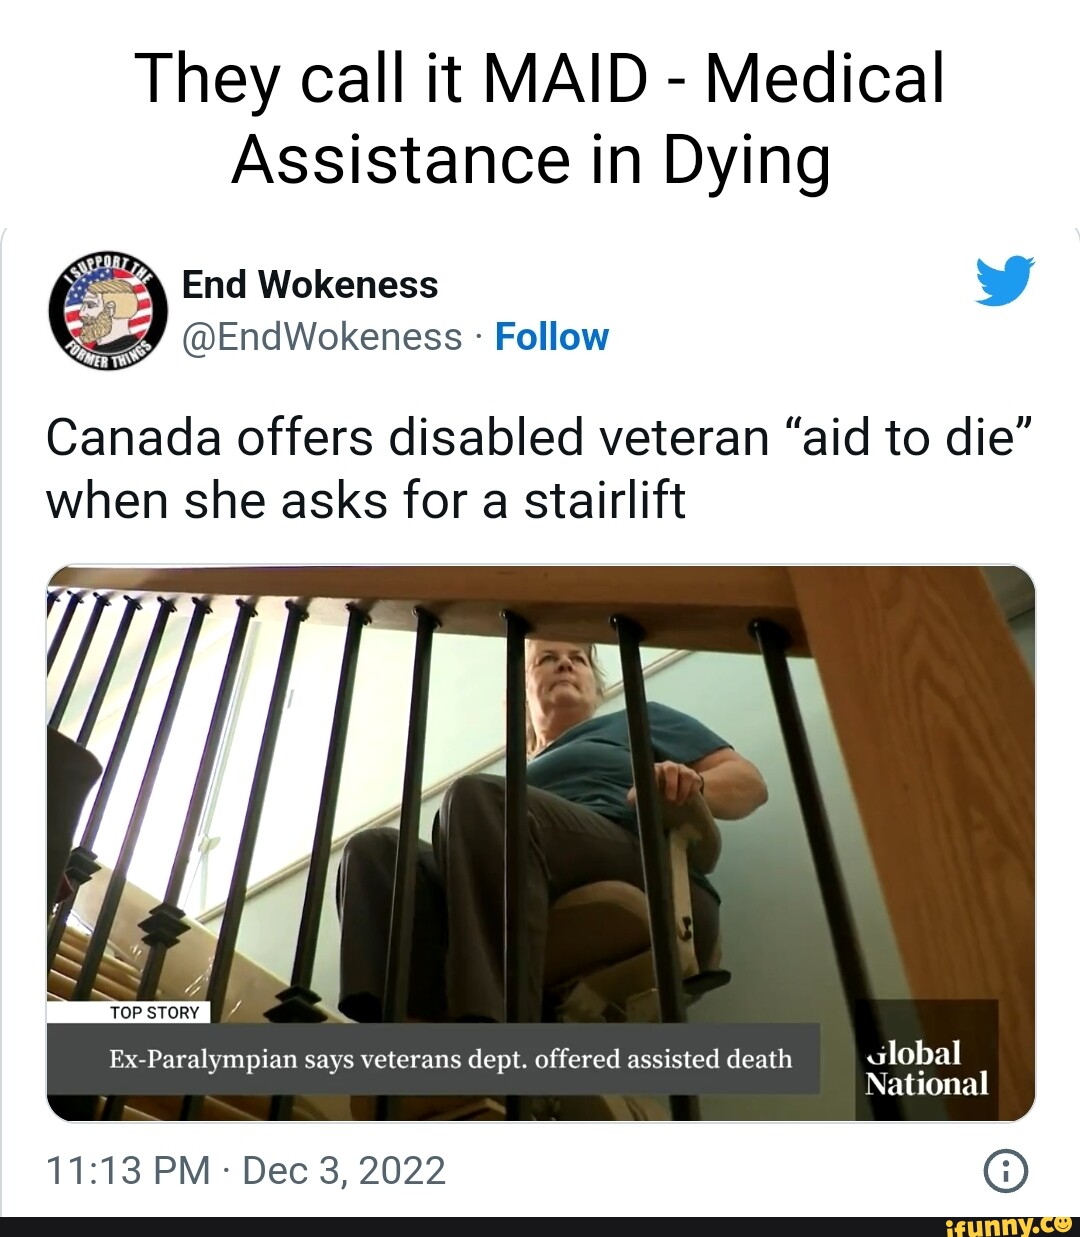Image resolution: width=1080 pixels, height=1237 pixels.
Task: Play the stairlift news video thumbnail
Action: click(x=541, y=843)
